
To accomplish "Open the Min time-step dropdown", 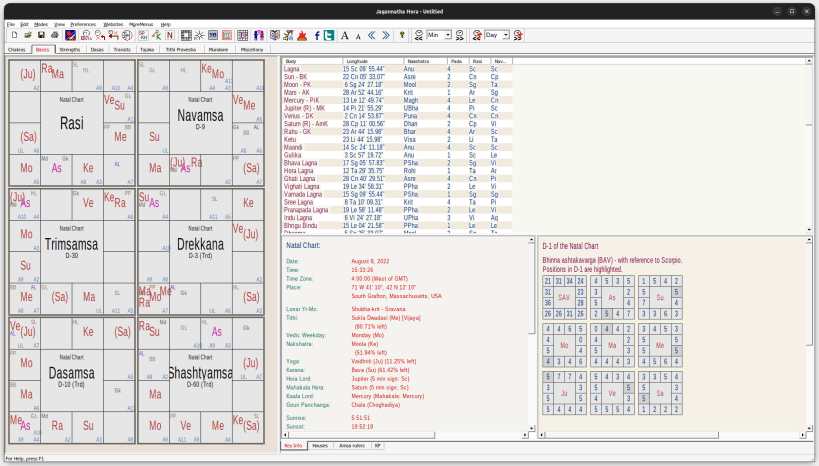I will click(x=448, y=35).
